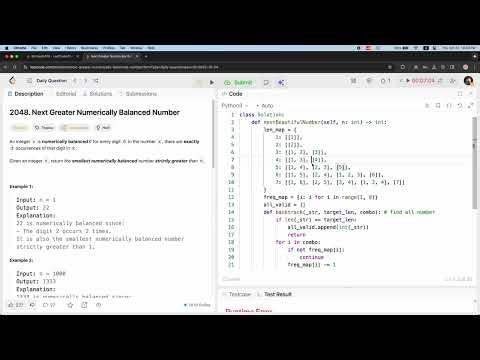Image resolution: width=480 pixels, height=360 pixels.
Task: Bookmark page star in address bar
Action: (390, 67)
